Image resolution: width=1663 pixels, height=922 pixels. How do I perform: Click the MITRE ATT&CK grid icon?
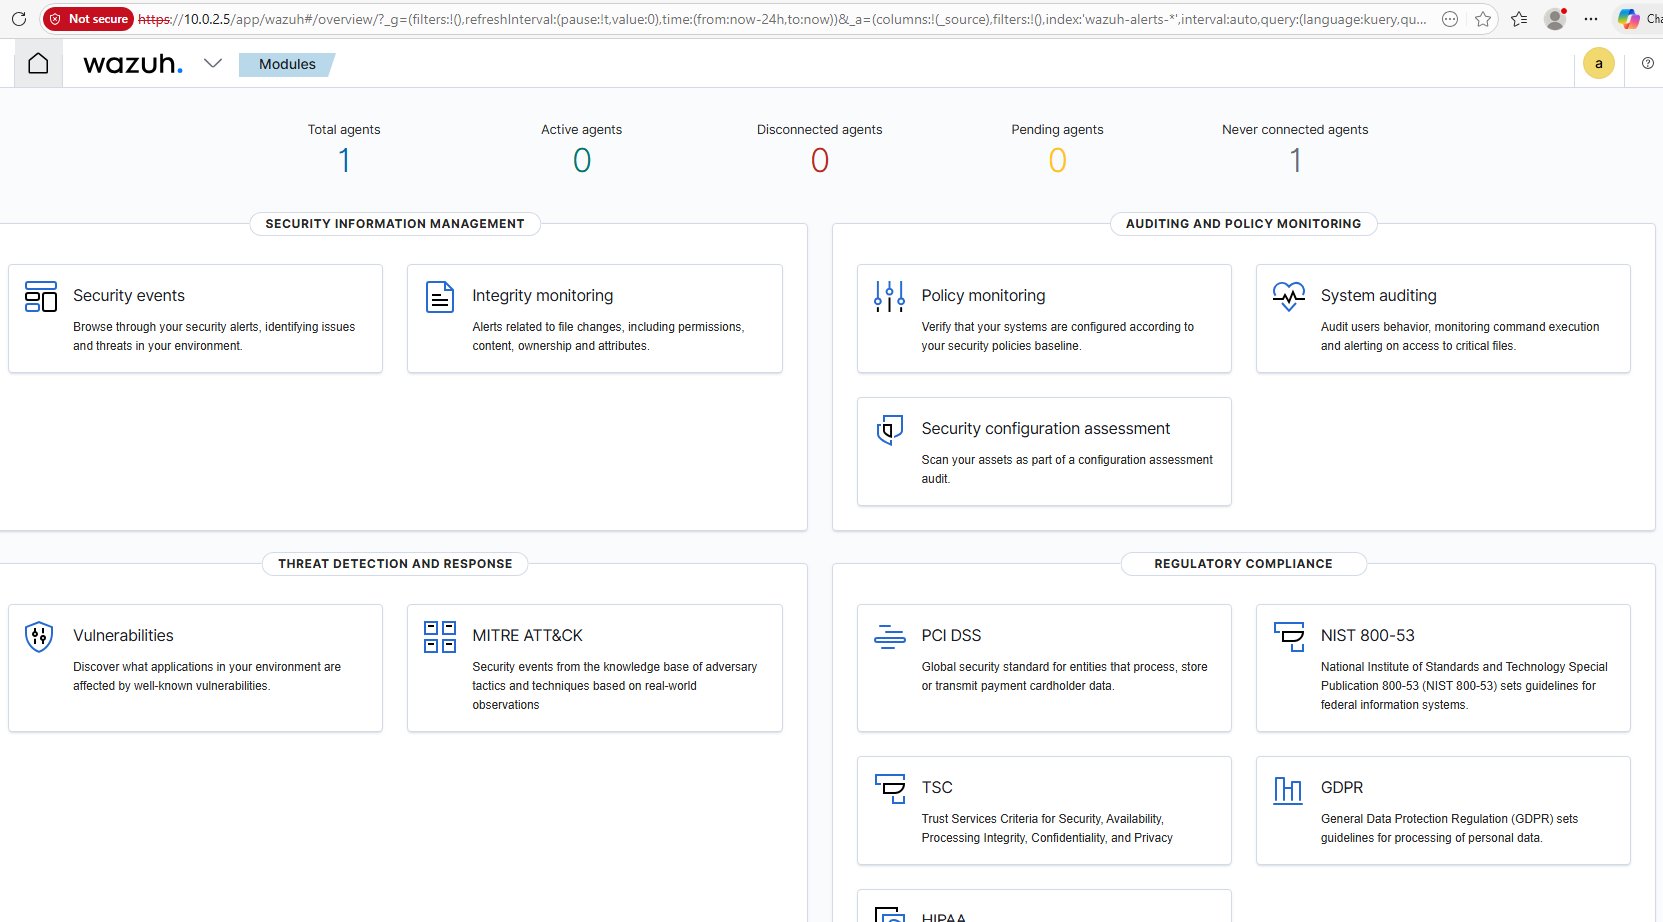[x=440, y=636]
